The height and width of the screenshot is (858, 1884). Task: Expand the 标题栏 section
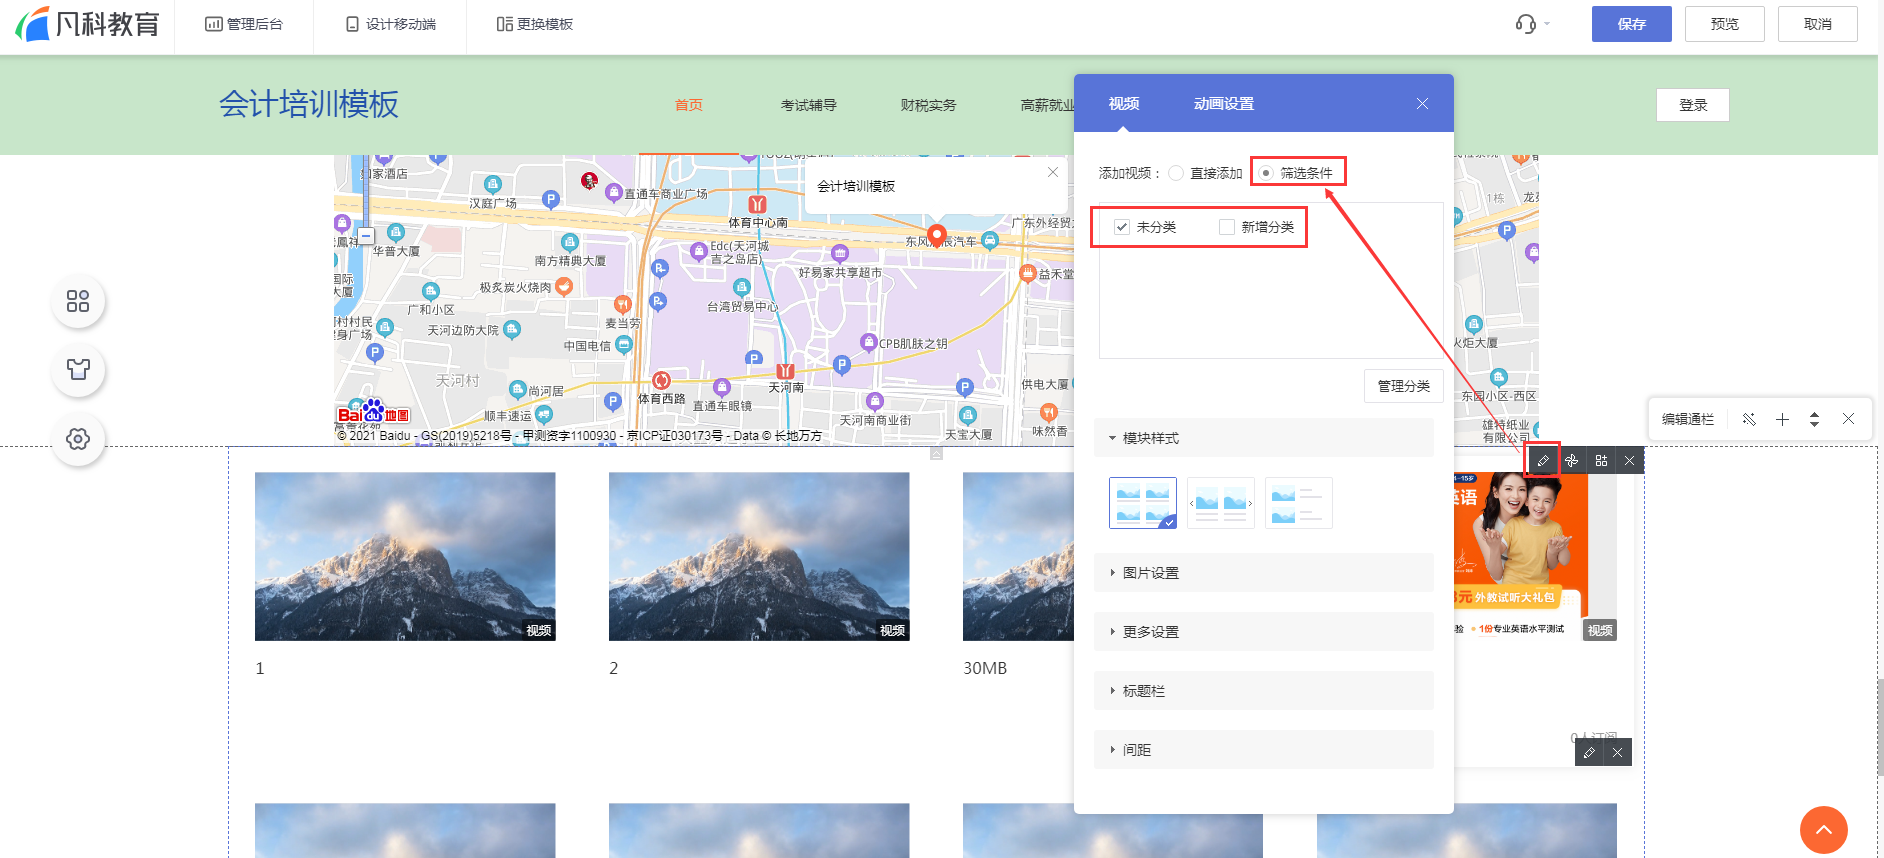pos(1264,691)
